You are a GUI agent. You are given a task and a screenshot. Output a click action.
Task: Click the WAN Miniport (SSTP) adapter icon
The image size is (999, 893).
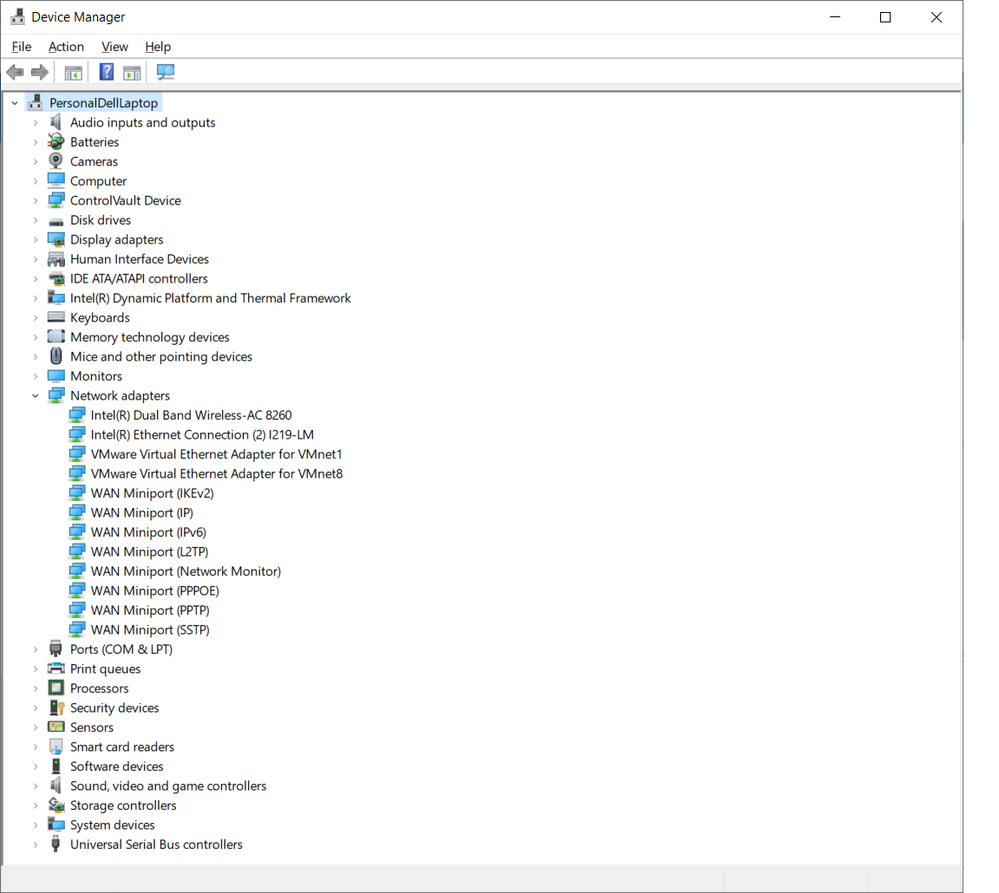(76, 629)
